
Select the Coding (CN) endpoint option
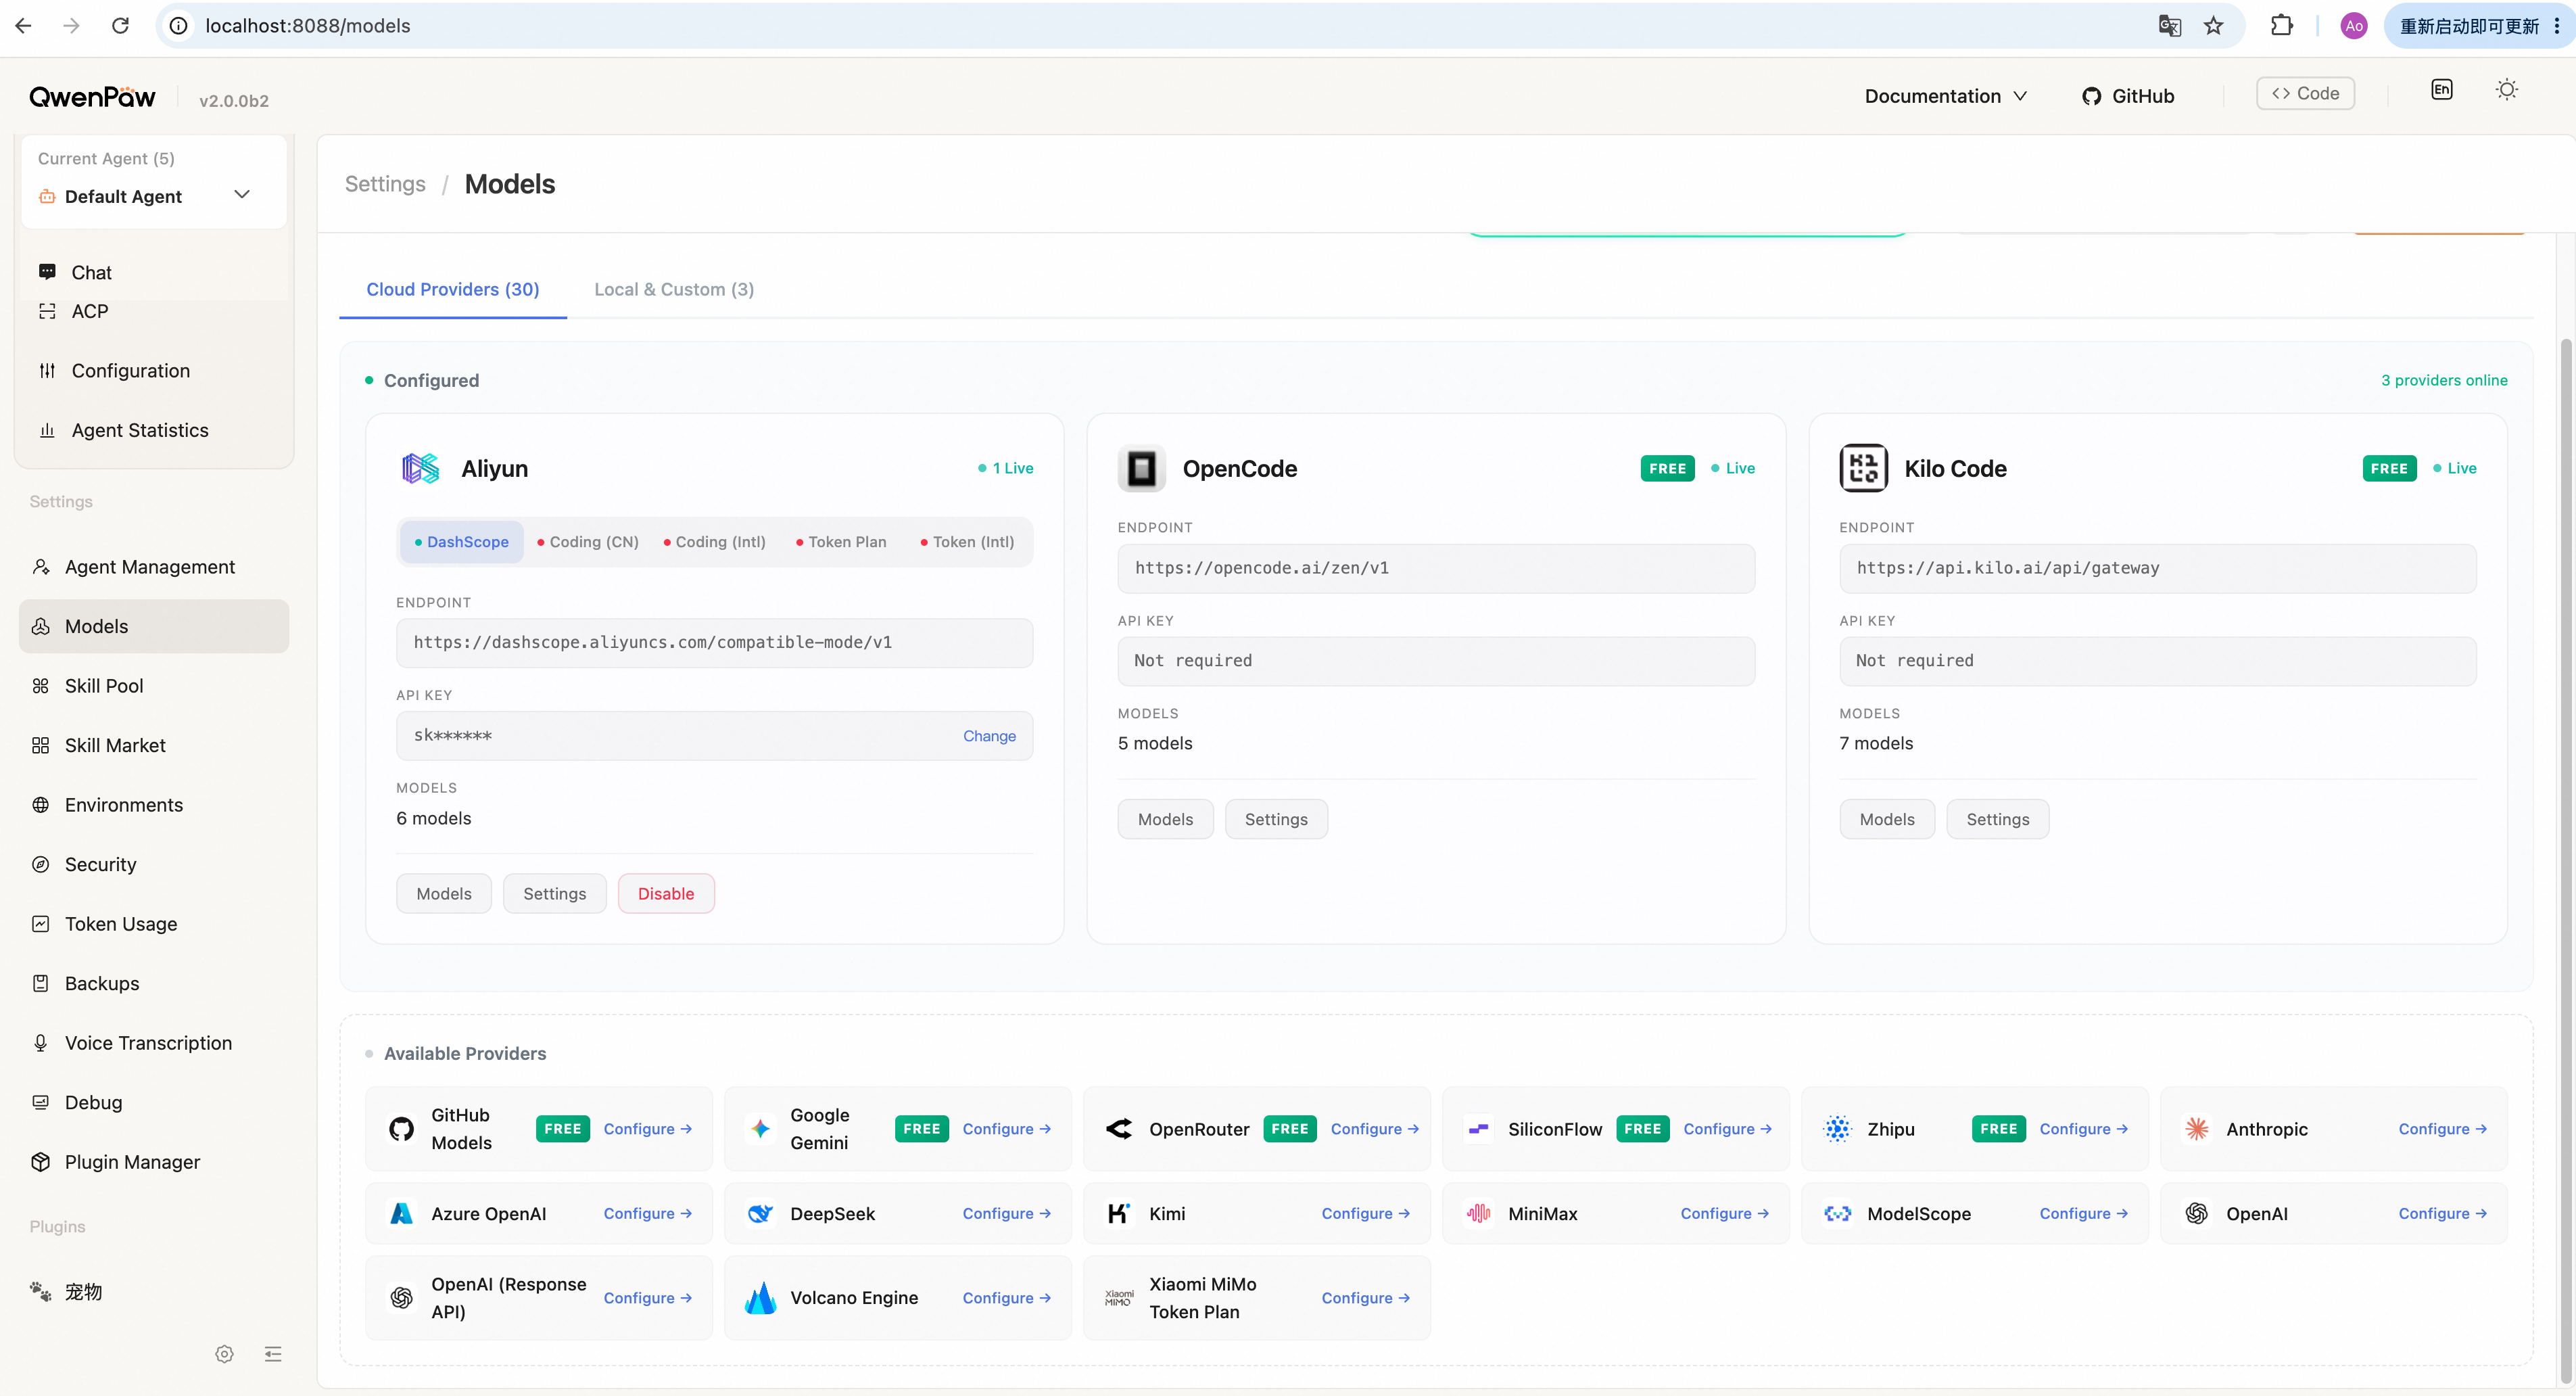(588, 542)
